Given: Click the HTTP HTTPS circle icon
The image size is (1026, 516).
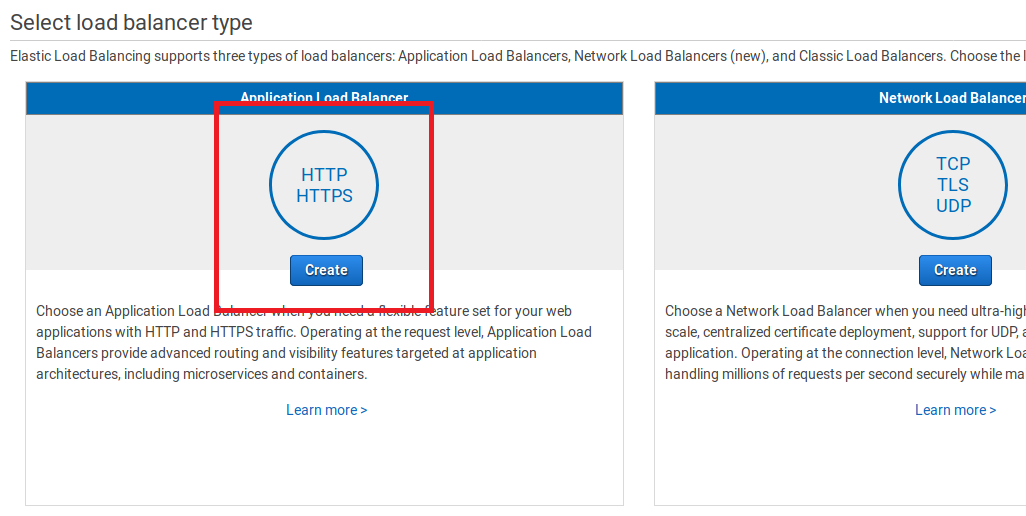Looking at the screenshot, I should tap(324, 185).
